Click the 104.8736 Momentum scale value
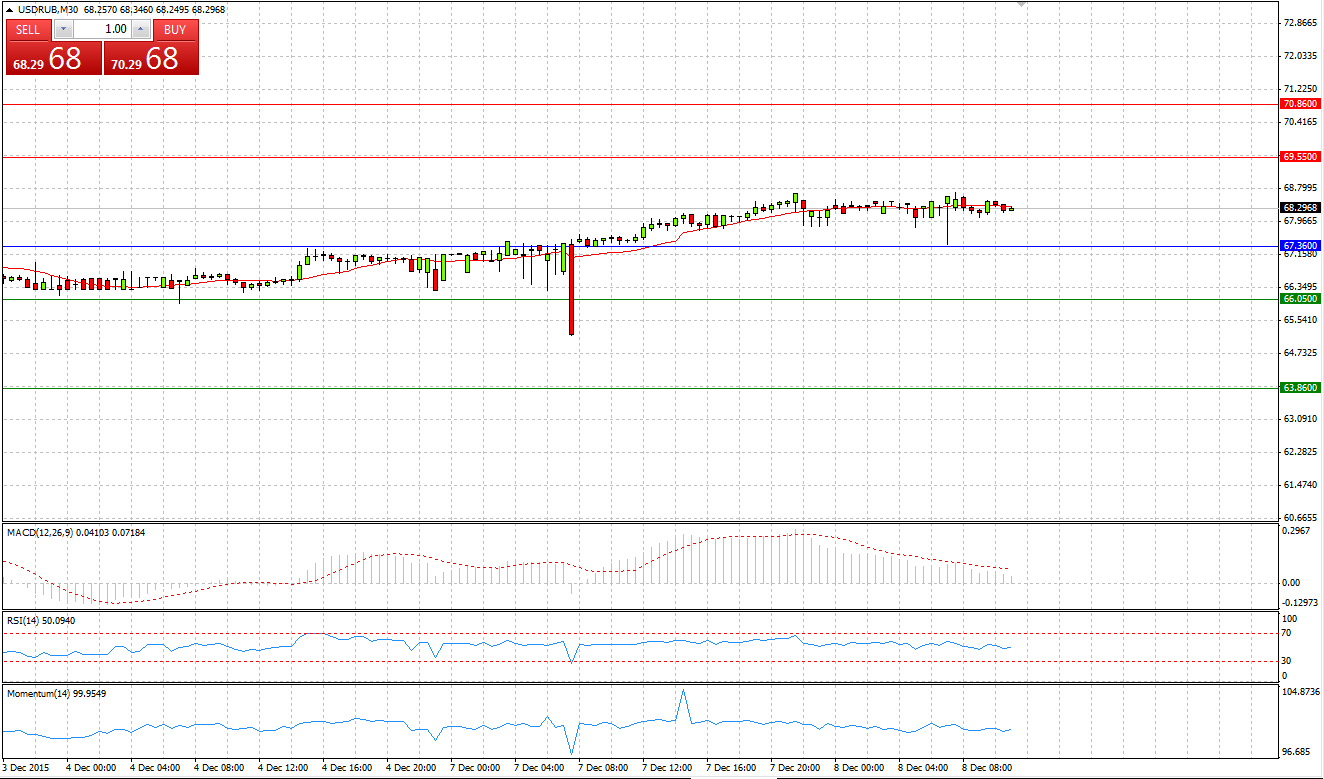Image resolution: width=1324 pixels, height=779 pixels. coord(1300,692)
